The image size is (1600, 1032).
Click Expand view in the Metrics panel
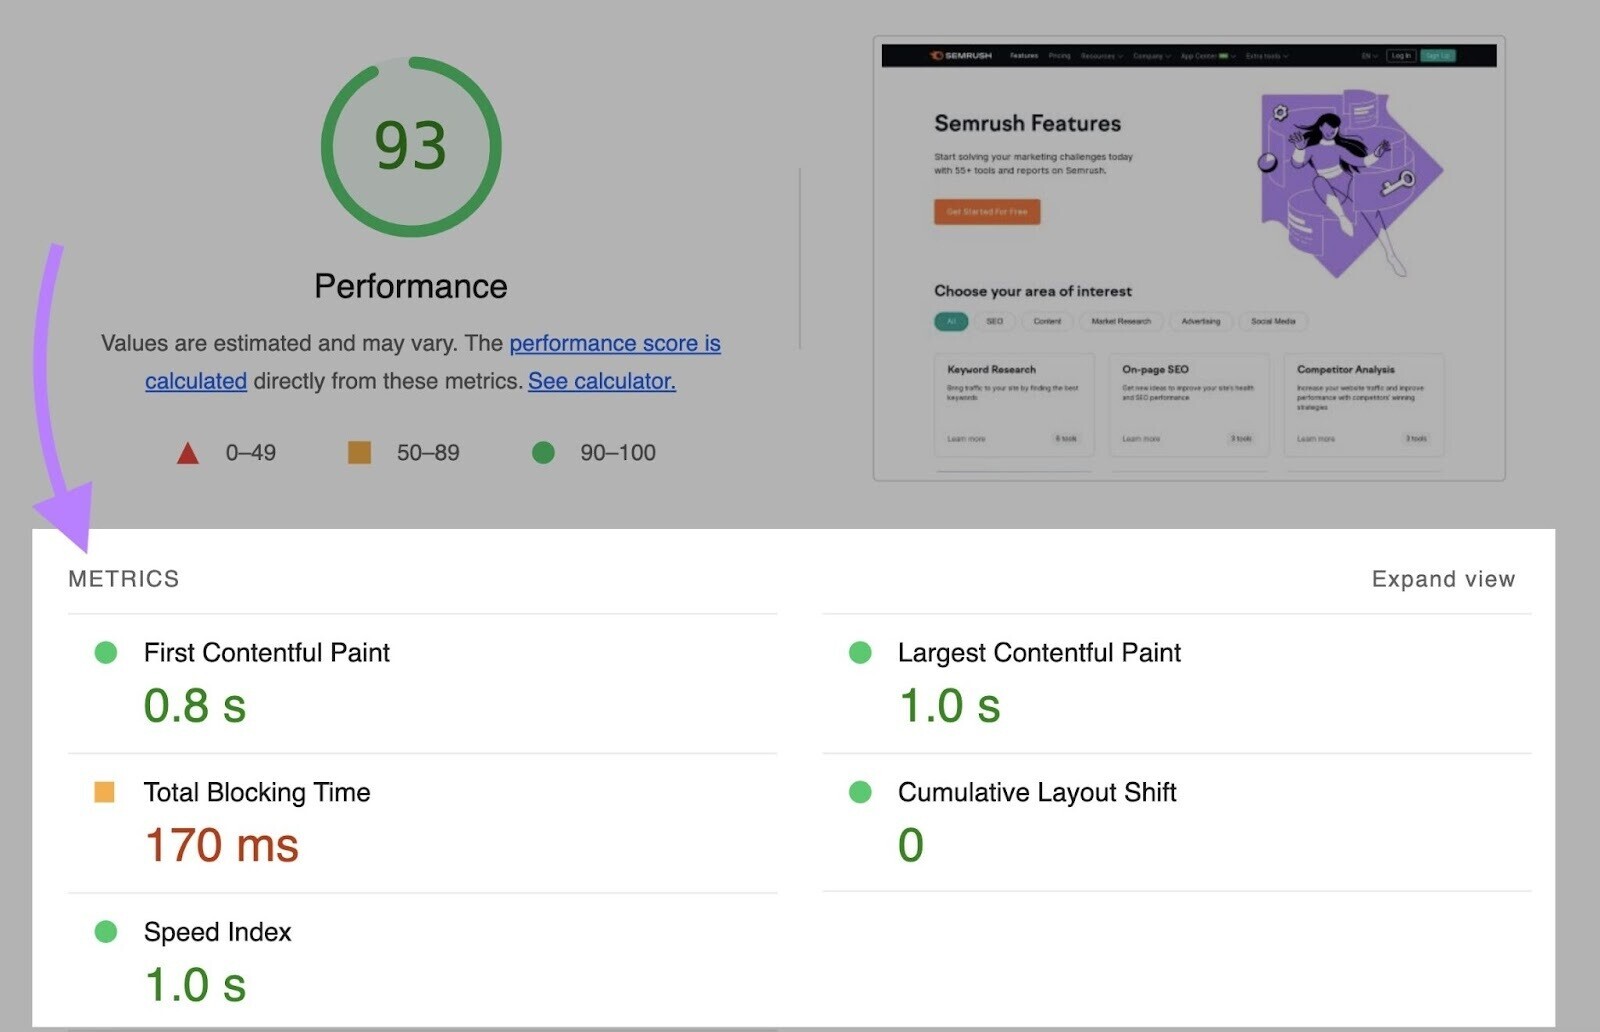1443,578
